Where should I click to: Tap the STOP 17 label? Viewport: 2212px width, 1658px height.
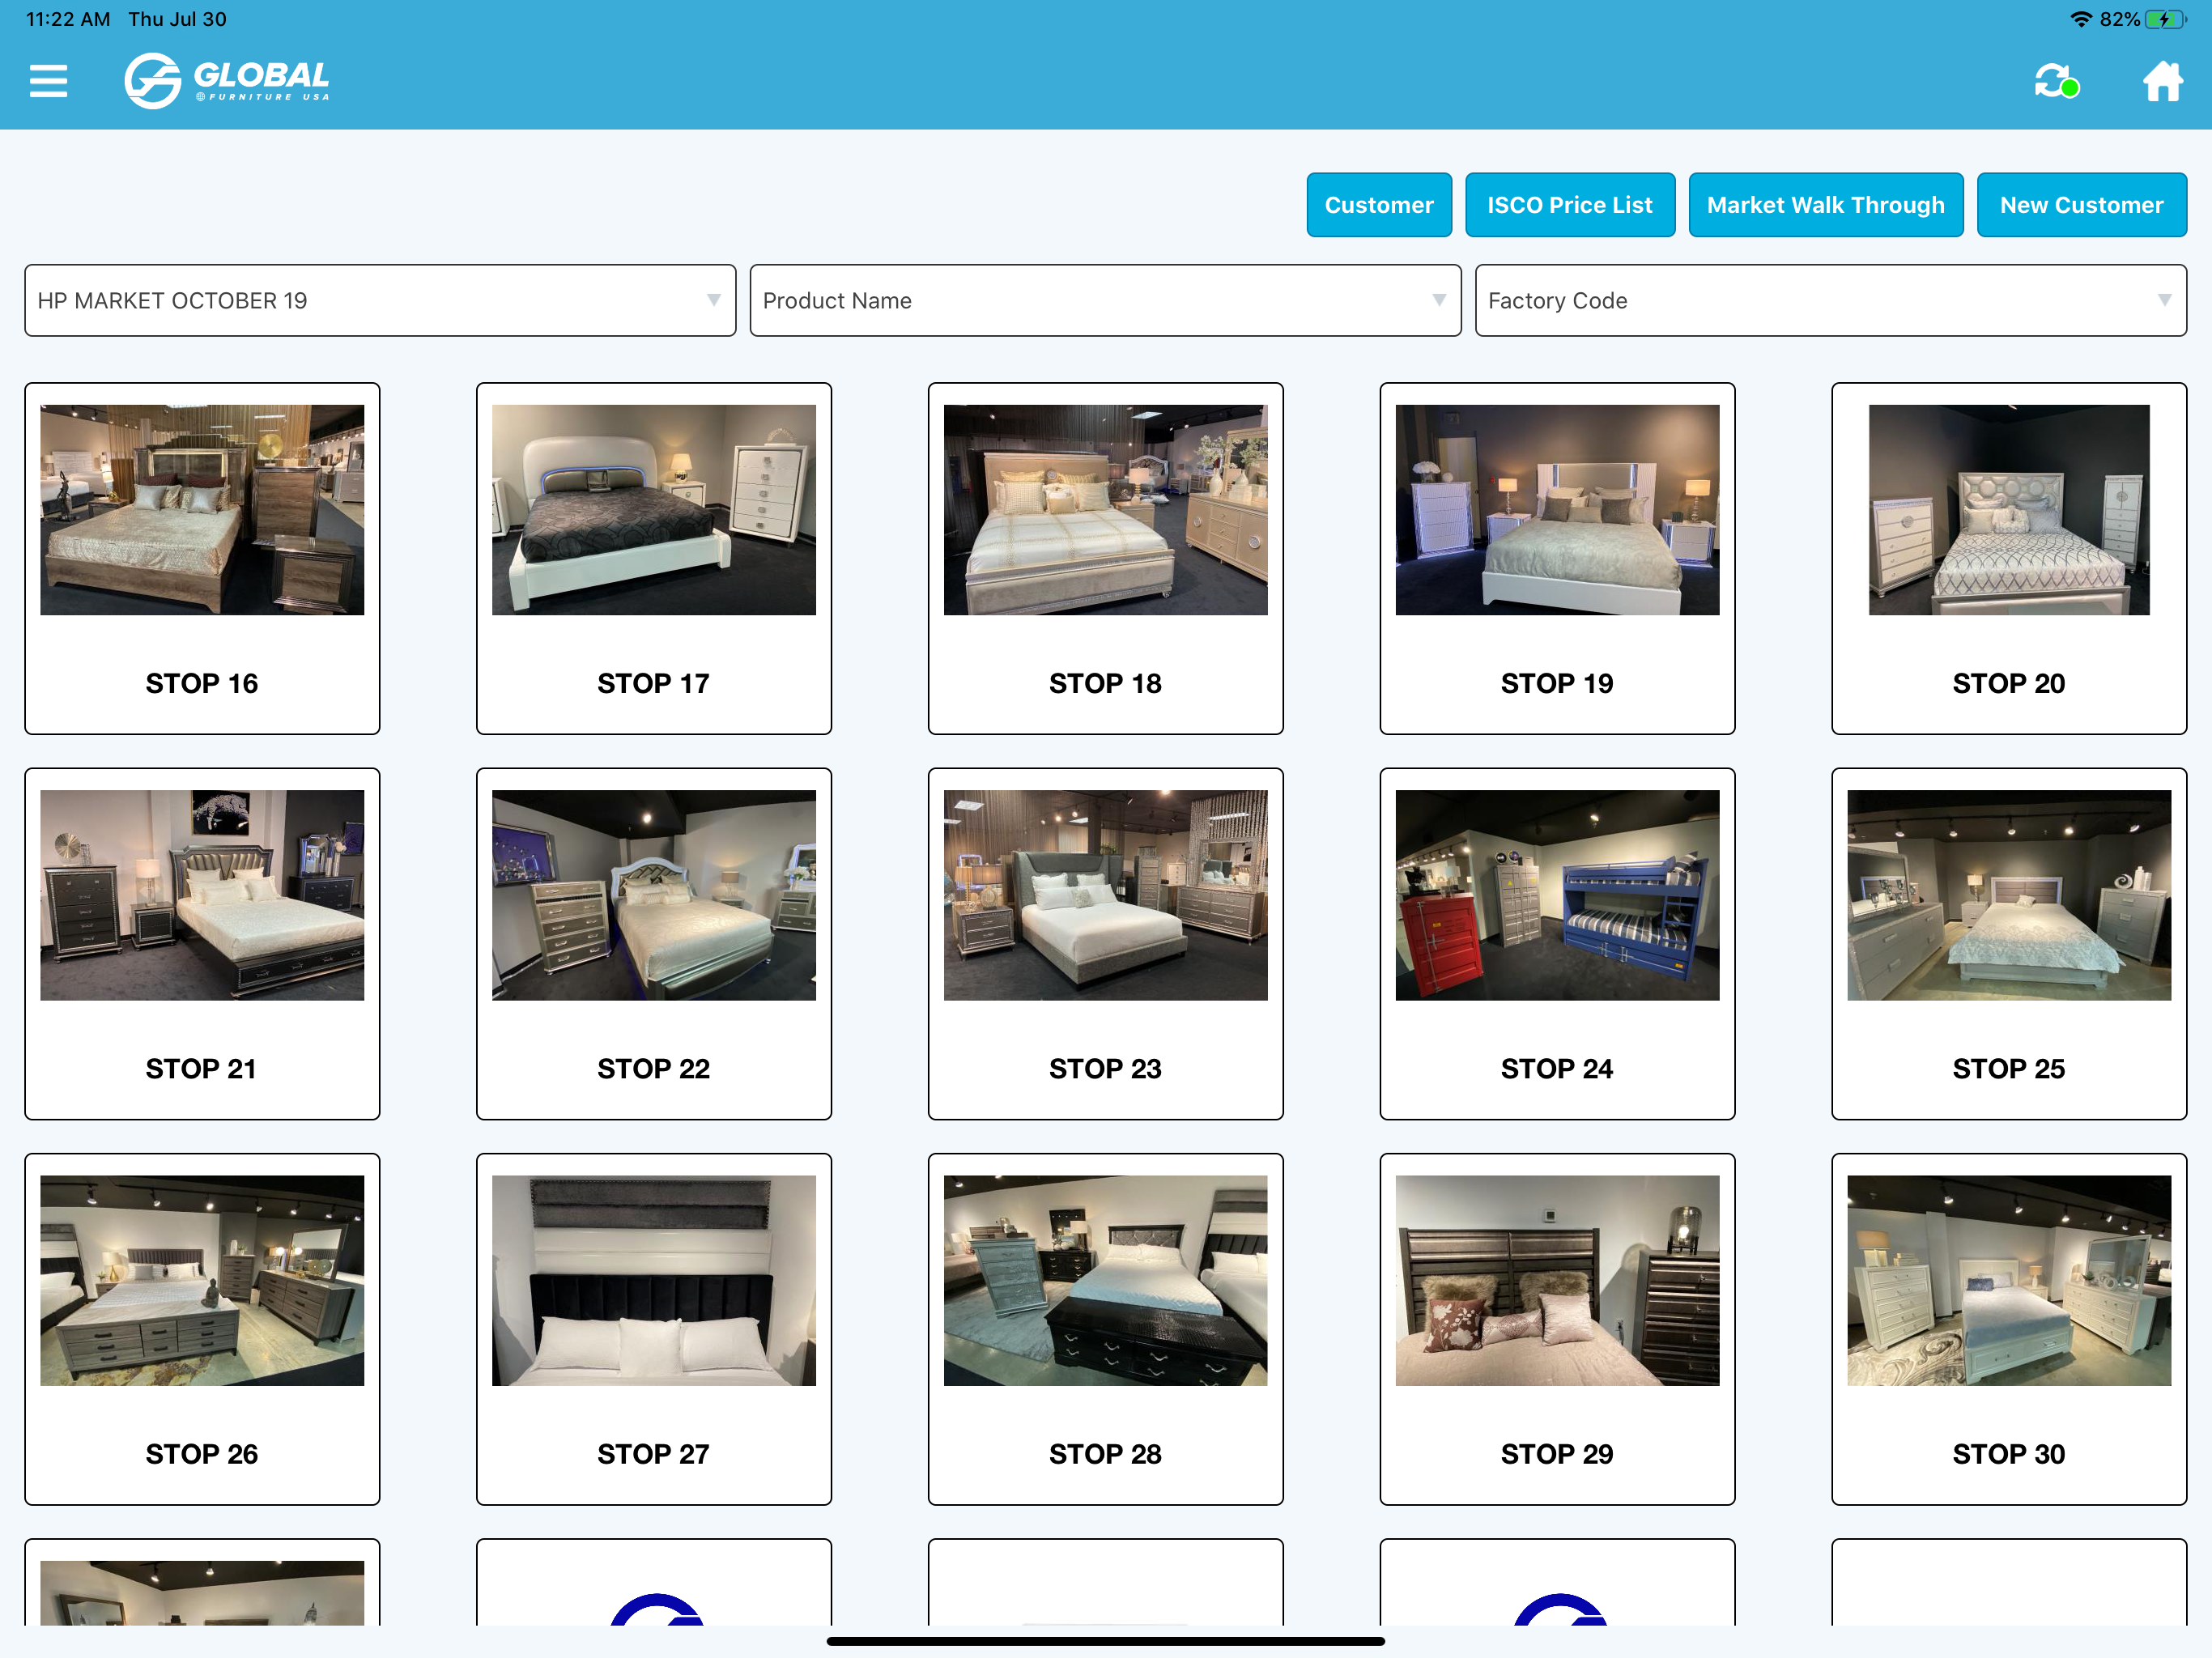coord(654,683)
